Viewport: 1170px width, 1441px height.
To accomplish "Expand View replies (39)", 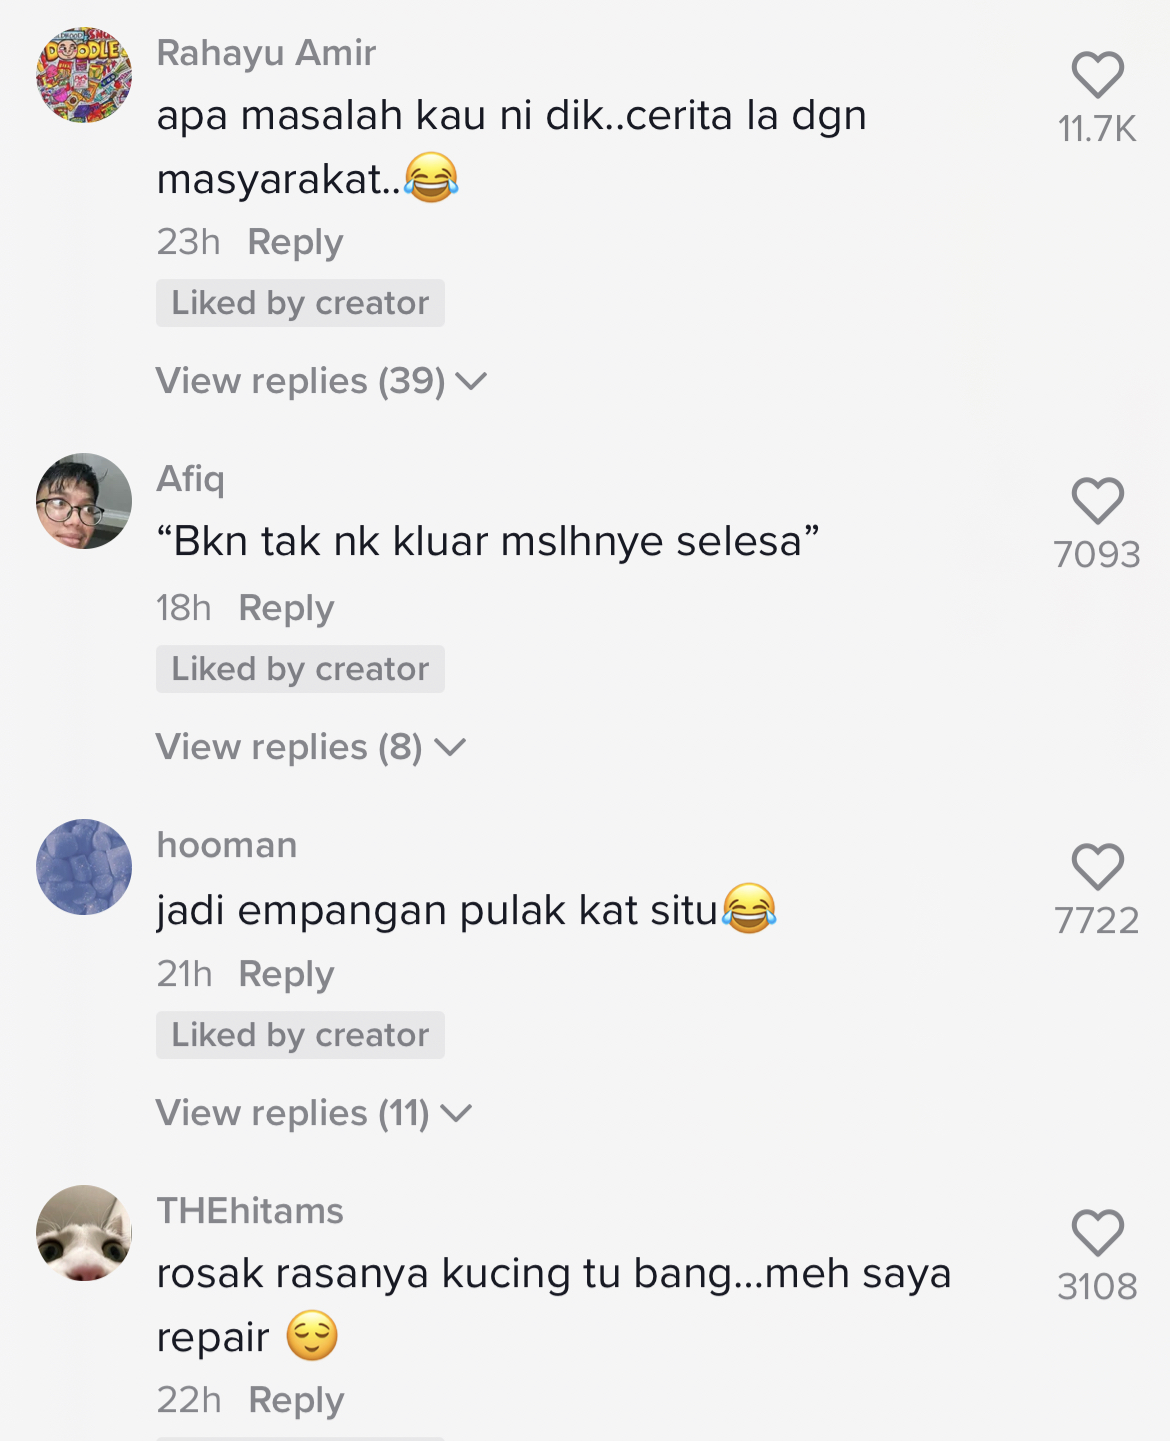I will tap(320, 381).
